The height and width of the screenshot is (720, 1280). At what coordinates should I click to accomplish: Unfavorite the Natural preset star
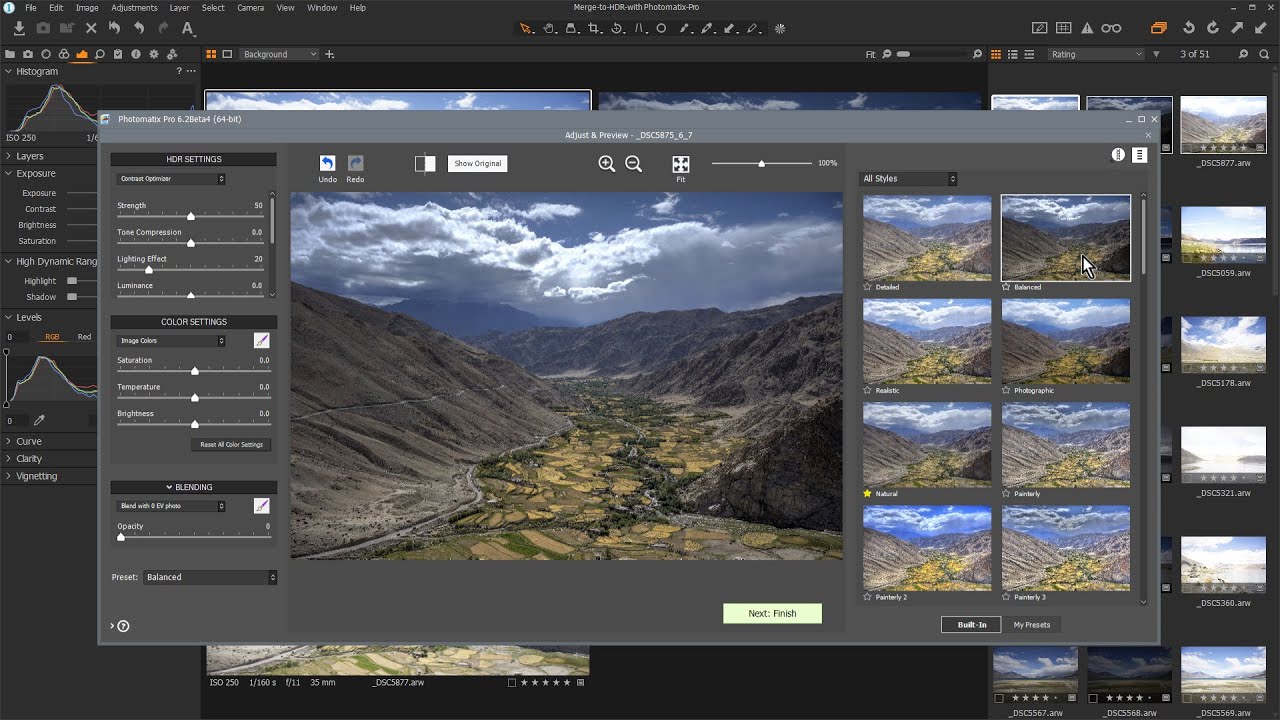click(x=868, y=494)
